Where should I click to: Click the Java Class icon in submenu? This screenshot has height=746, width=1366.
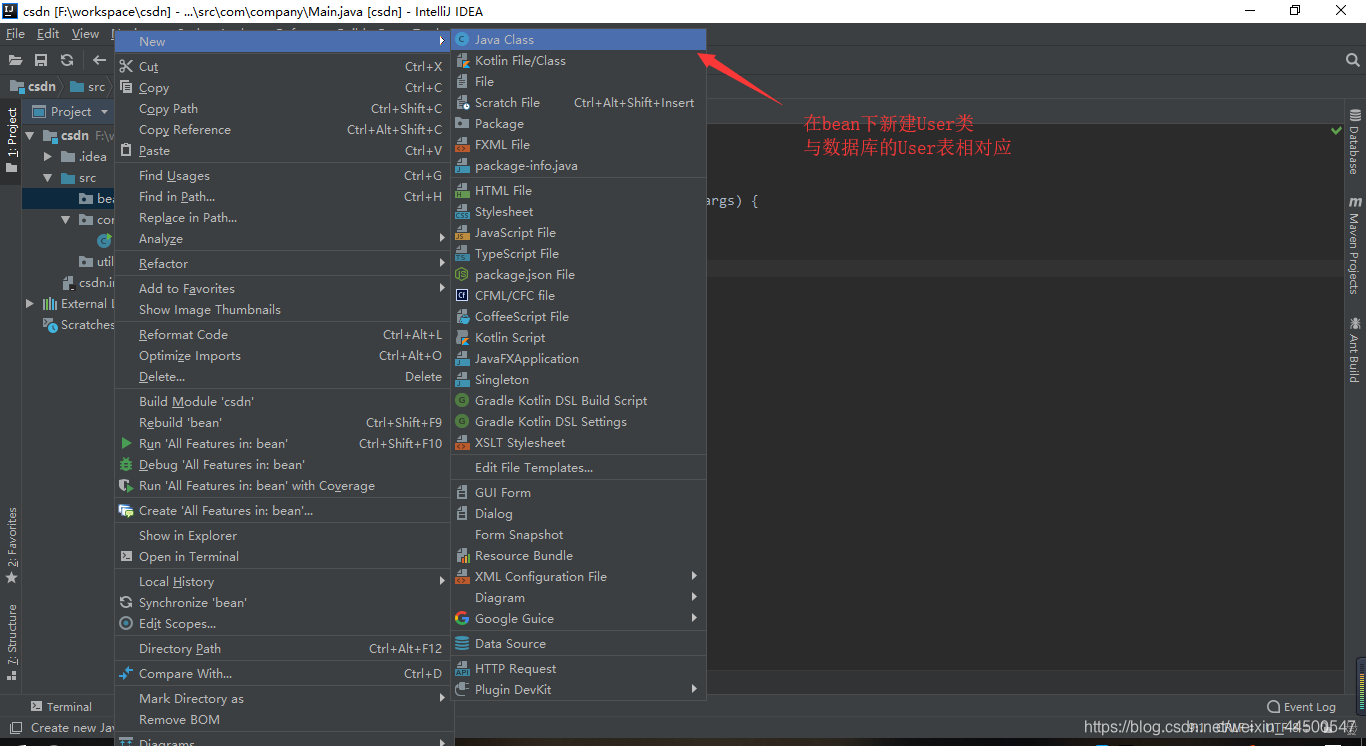[x=462, y=39]
